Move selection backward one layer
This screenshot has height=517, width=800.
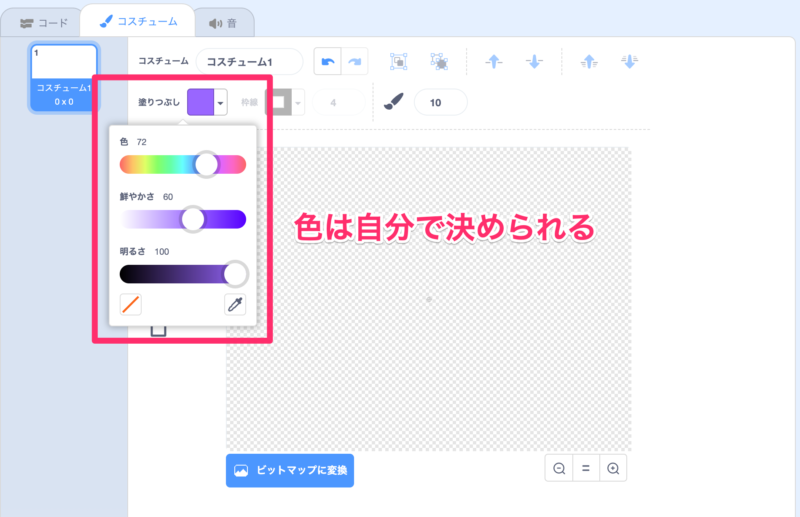tap(535, 62)
